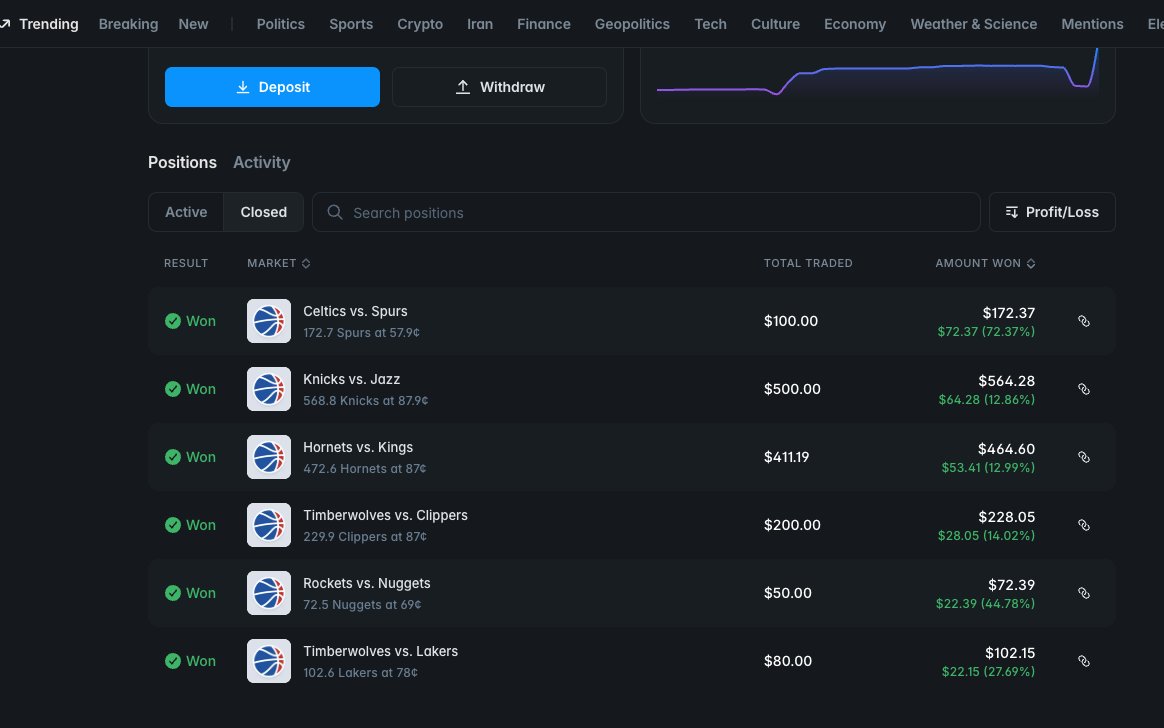The height and width of the screenshot is (728, 1164).
Task: Open the Culture category
Action: 775,24
